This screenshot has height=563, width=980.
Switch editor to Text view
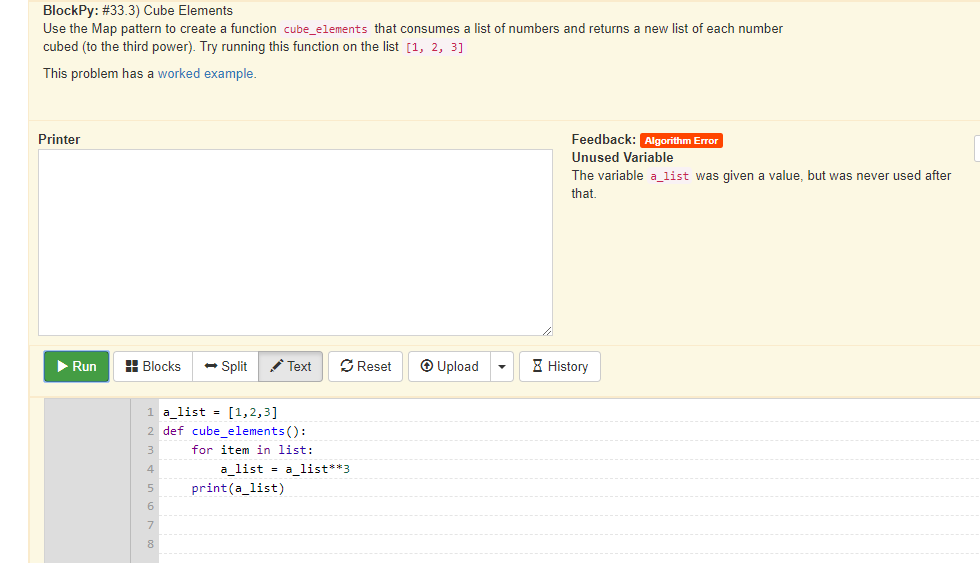[291, 366]
